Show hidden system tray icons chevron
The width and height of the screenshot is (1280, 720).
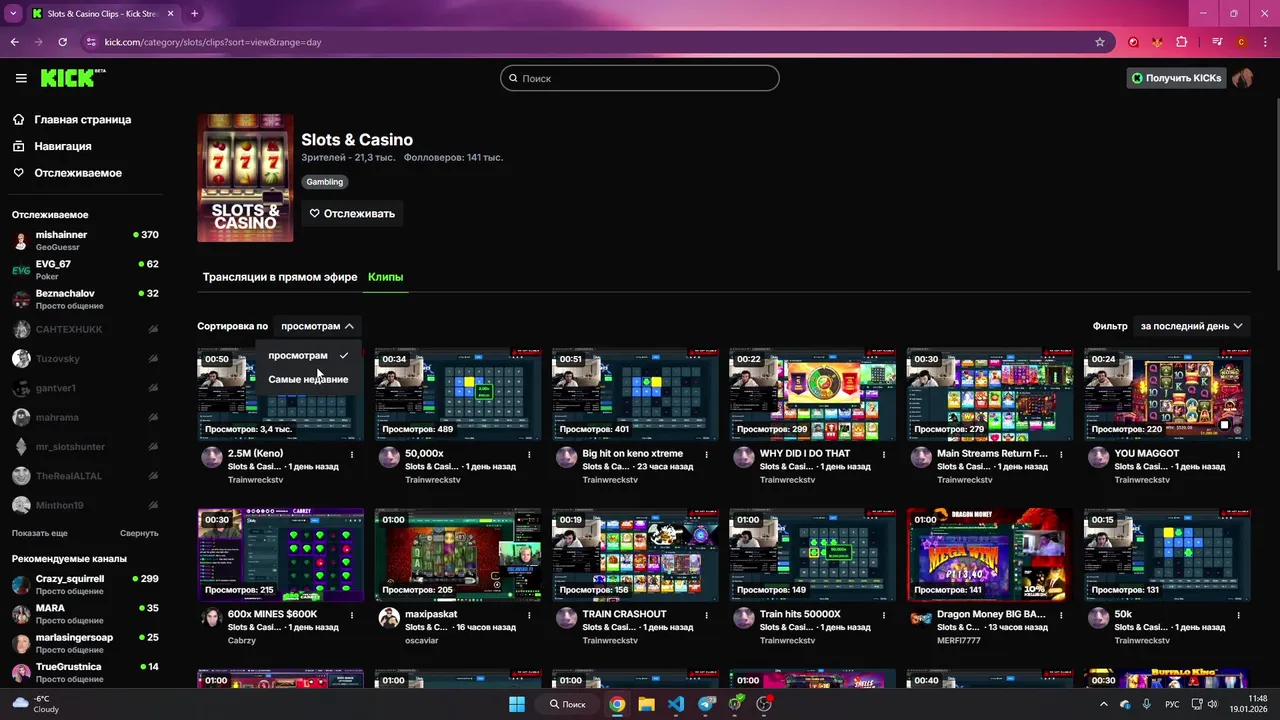click(1104, 704)
